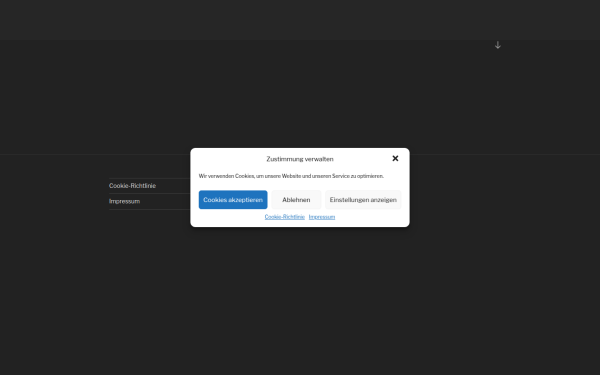Open the blue Impressum link in dialog
This screenshot has height=375, width=600.
pyautogui.click(x=322, y=217)
